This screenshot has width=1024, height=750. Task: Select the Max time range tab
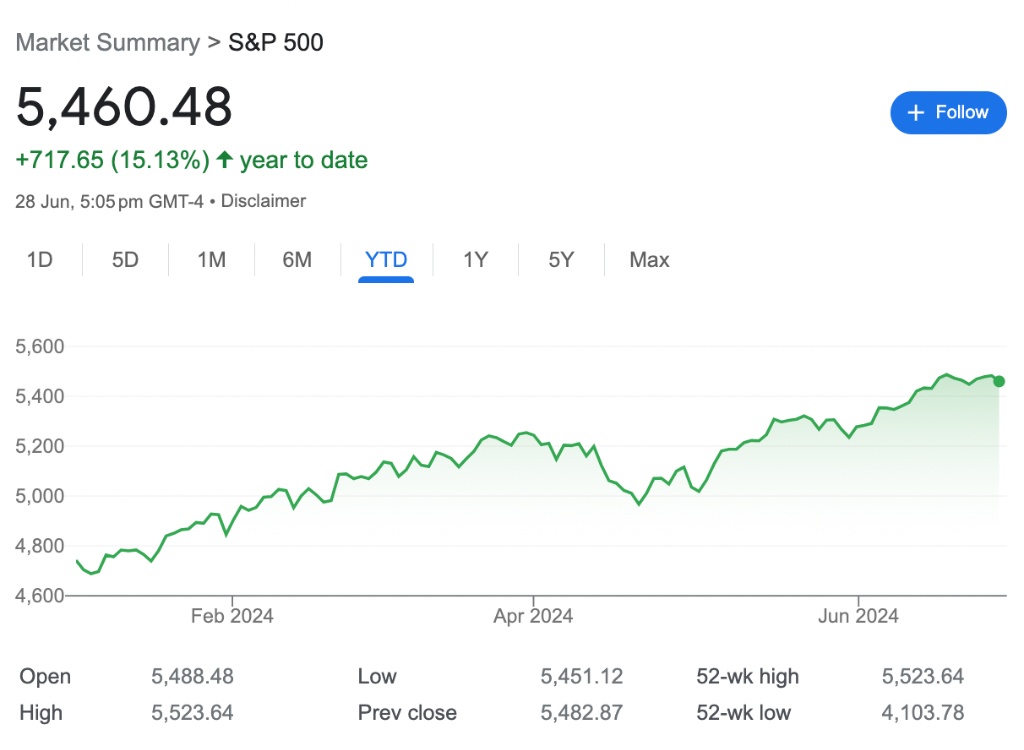click(649, 260)
